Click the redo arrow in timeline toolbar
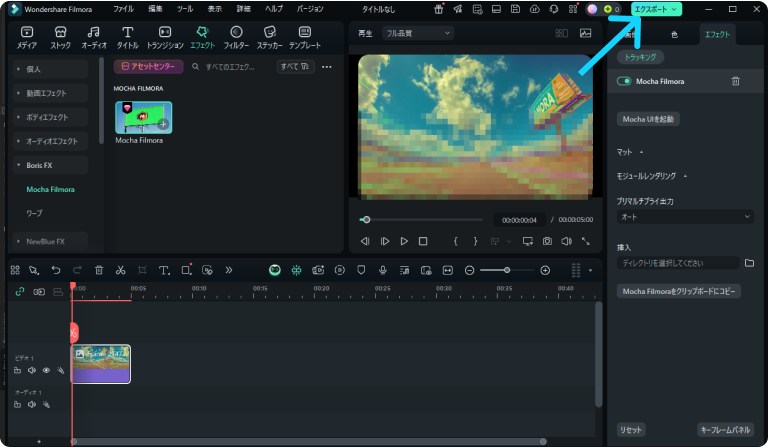 coord(77,270)
